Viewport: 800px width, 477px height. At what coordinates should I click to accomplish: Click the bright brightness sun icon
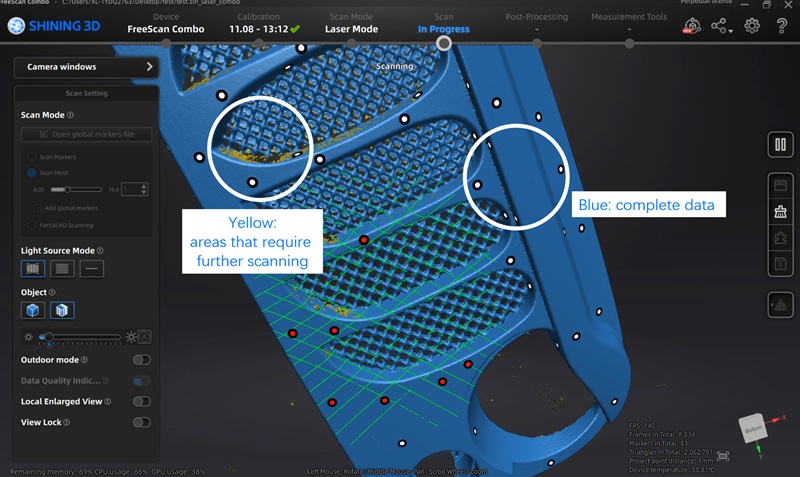coord(131,337)
